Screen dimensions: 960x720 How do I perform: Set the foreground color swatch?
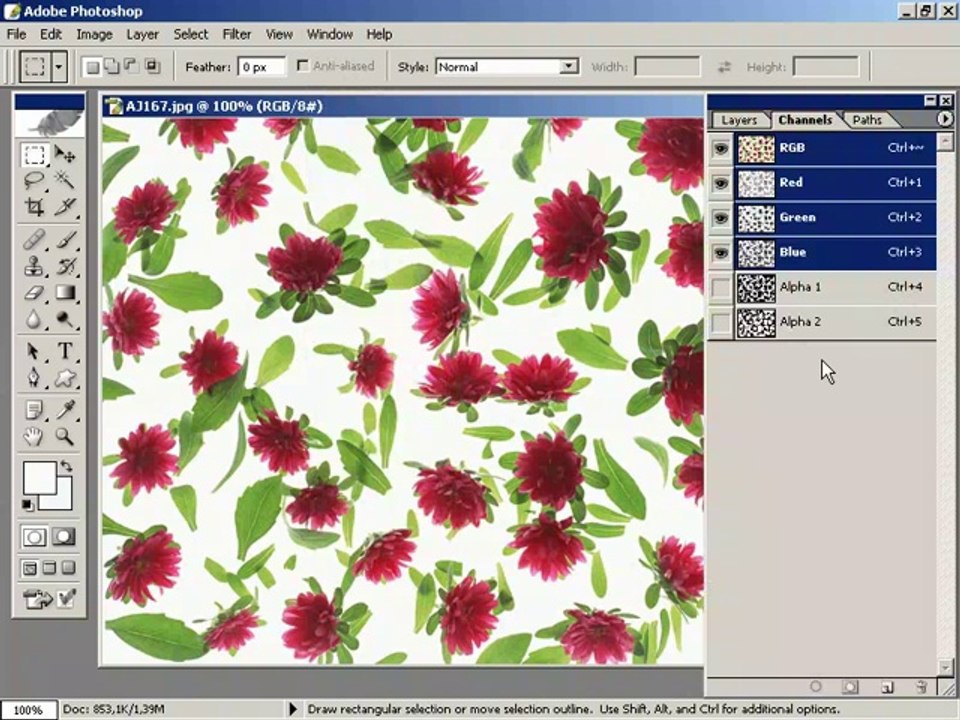pos(39,478)
